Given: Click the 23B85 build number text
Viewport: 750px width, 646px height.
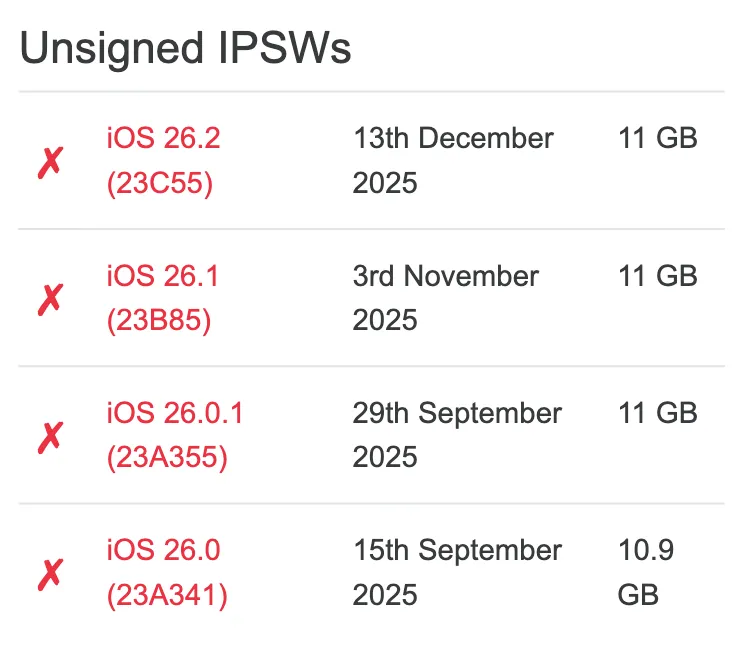Looking at the screenshot, I should click(x=159, y=322).
